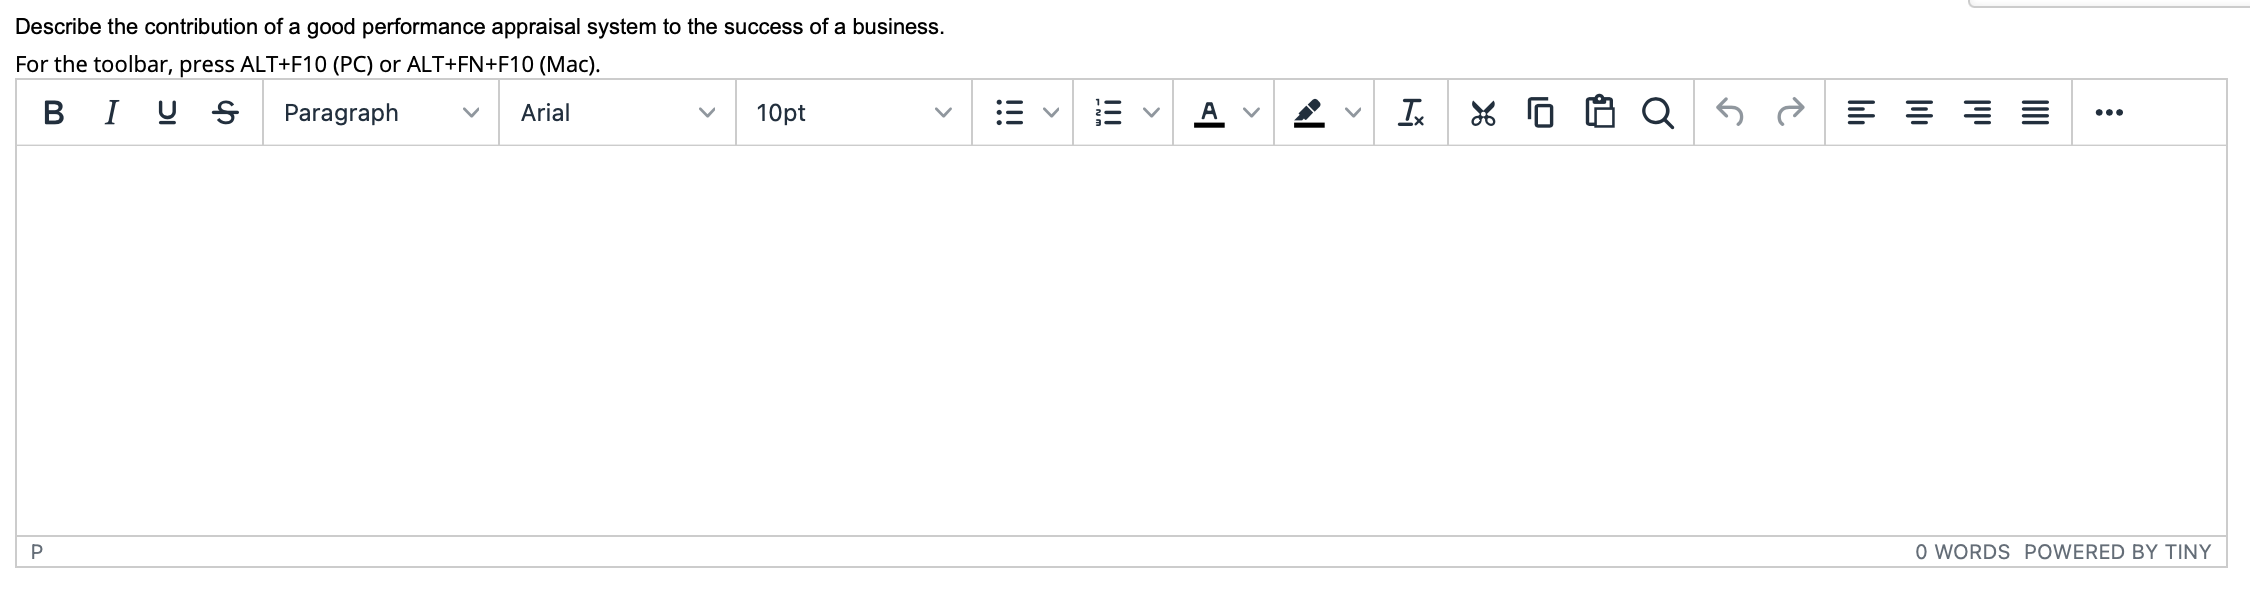Open highlight color picker arrow
This screenshot has width=2250, height=594.
click(1352, 113)
